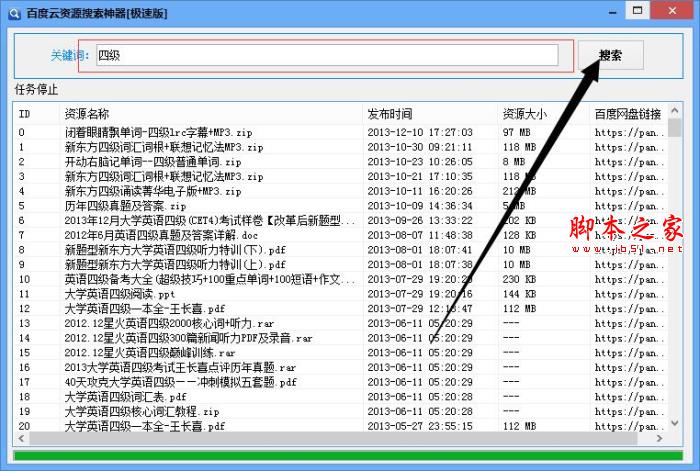Click the 任务停止 status text
Viewport: 700px width, 471px height.
tap(36, 89)
